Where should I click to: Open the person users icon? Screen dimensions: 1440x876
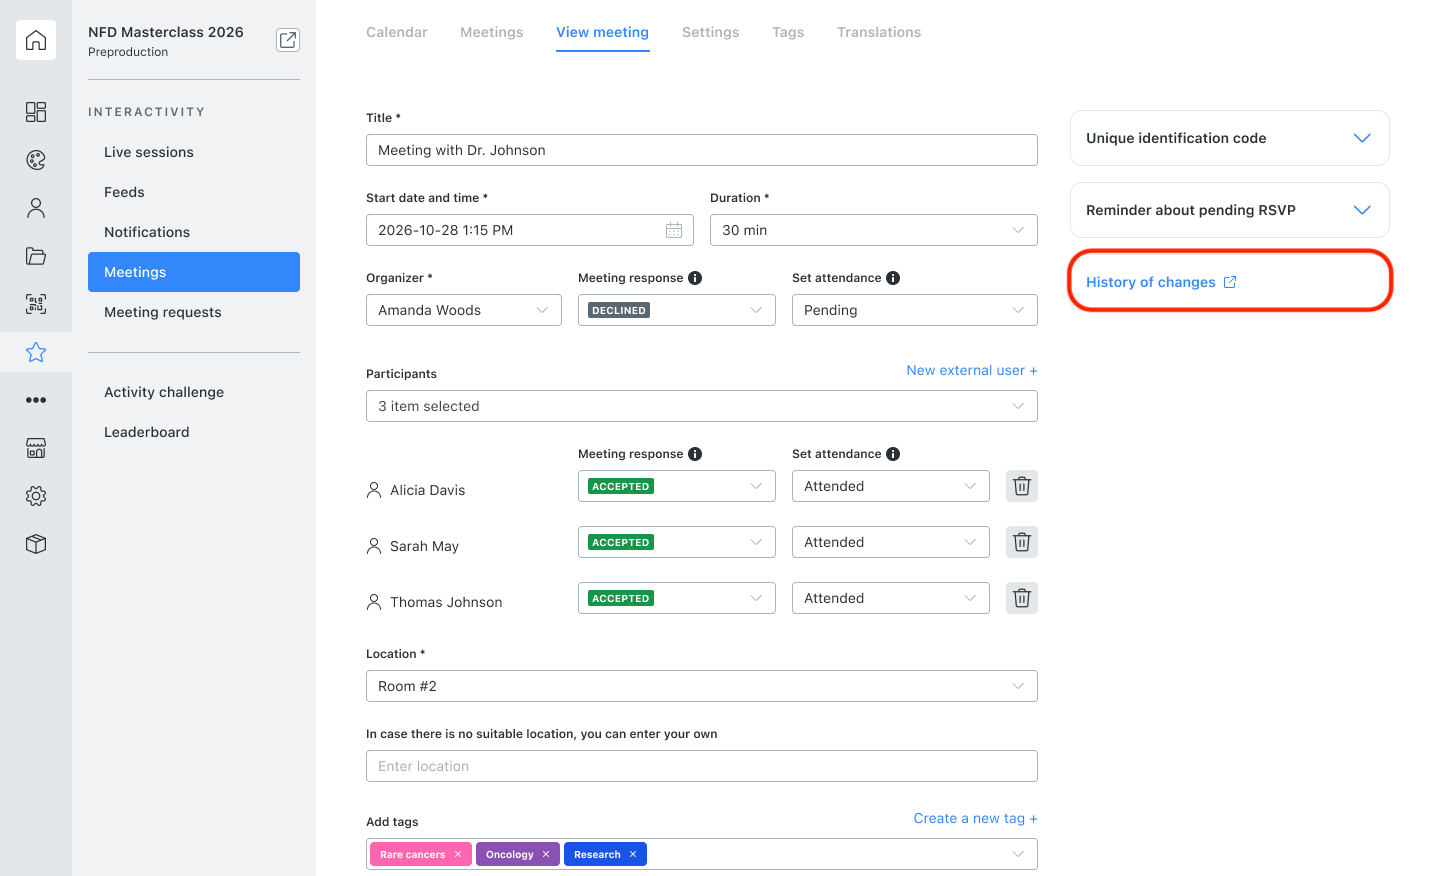[x=36, y=208]
